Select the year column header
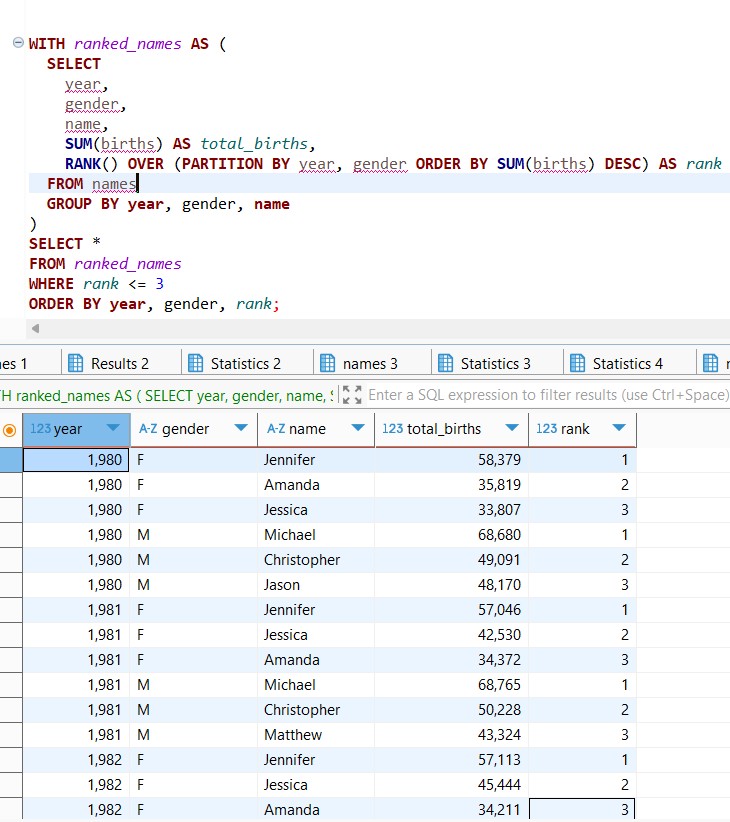730x822 pixels. coord(76,429)
